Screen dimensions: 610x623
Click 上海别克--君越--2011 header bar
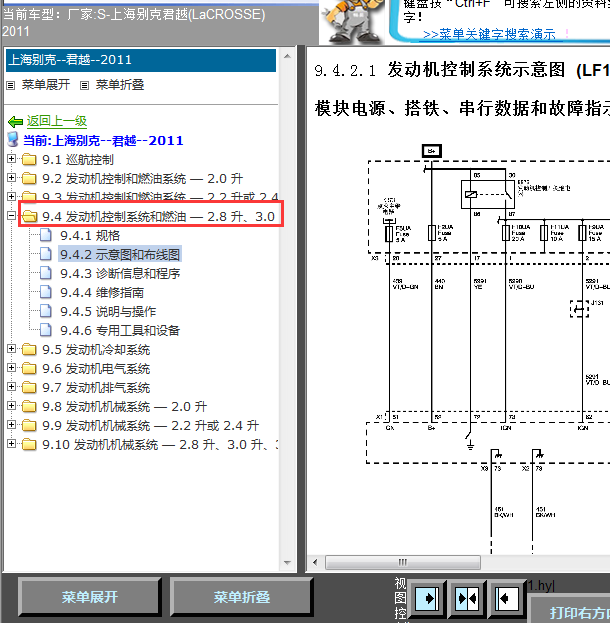tap(141, 60)
